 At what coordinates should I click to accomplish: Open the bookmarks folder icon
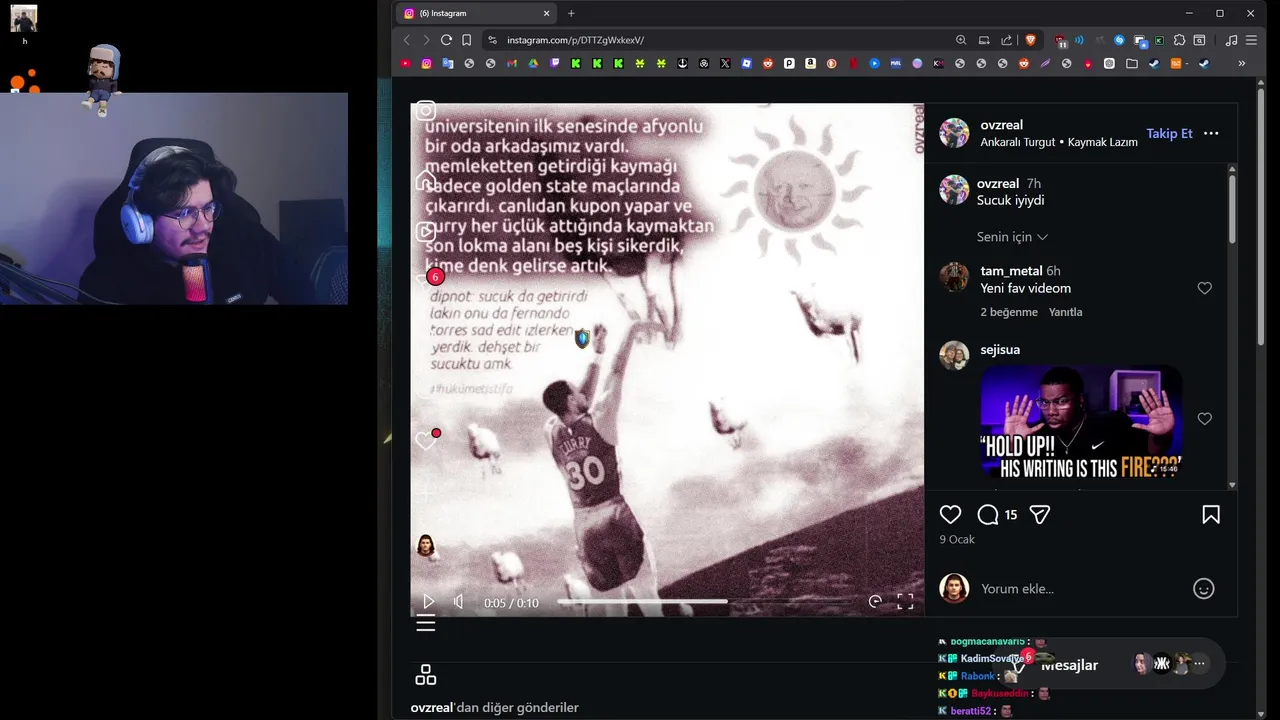click(x=1132, y=63)
